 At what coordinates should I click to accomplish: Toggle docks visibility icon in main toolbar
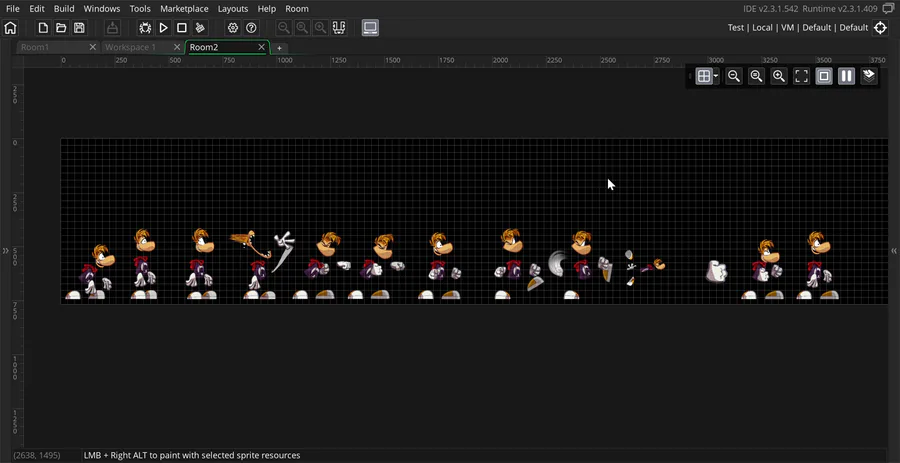(339, 28)
